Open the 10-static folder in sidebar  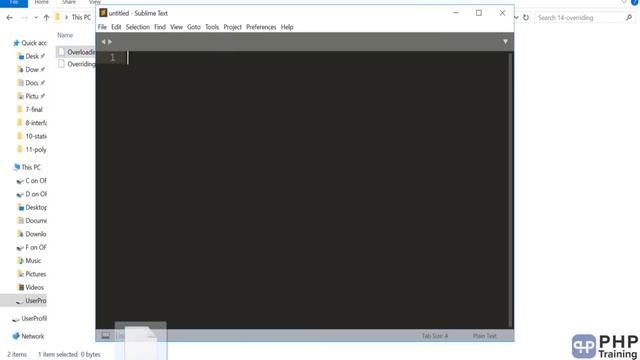[32, 136]
